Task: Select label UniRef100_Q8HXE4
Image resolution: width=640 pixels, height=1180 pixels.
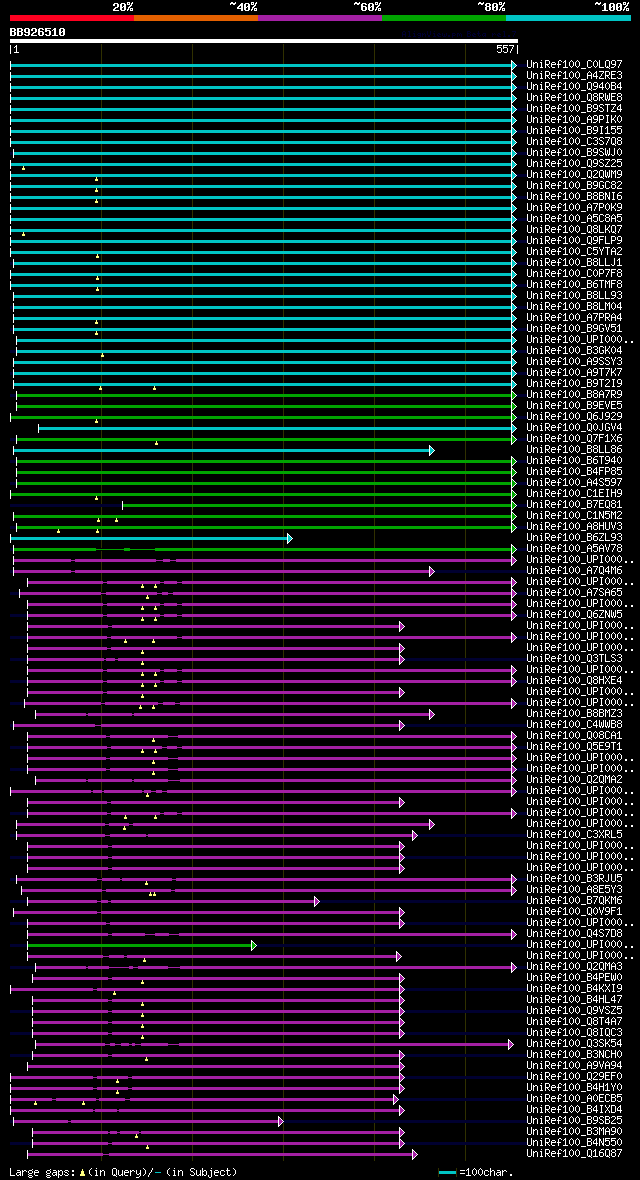Action: point(574,680)
